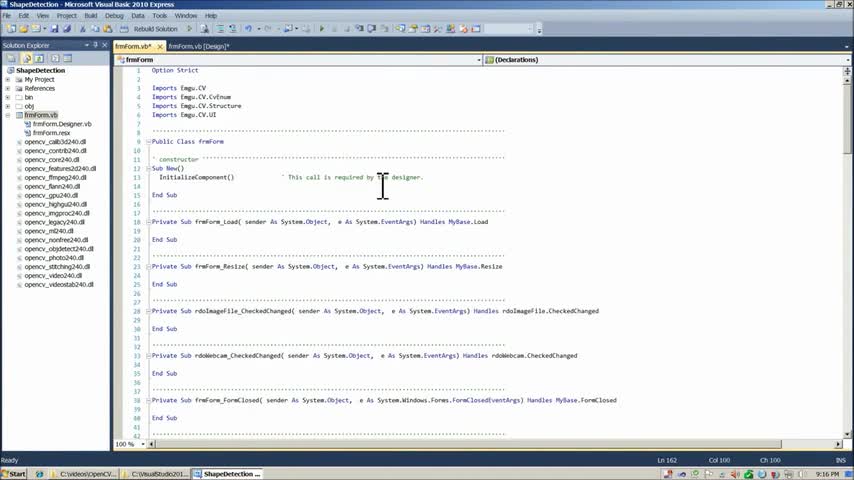Collapse the Sub New() code block
Viewport: 854px width, 480px height.
pyautogui.click(x=148, y=168)
